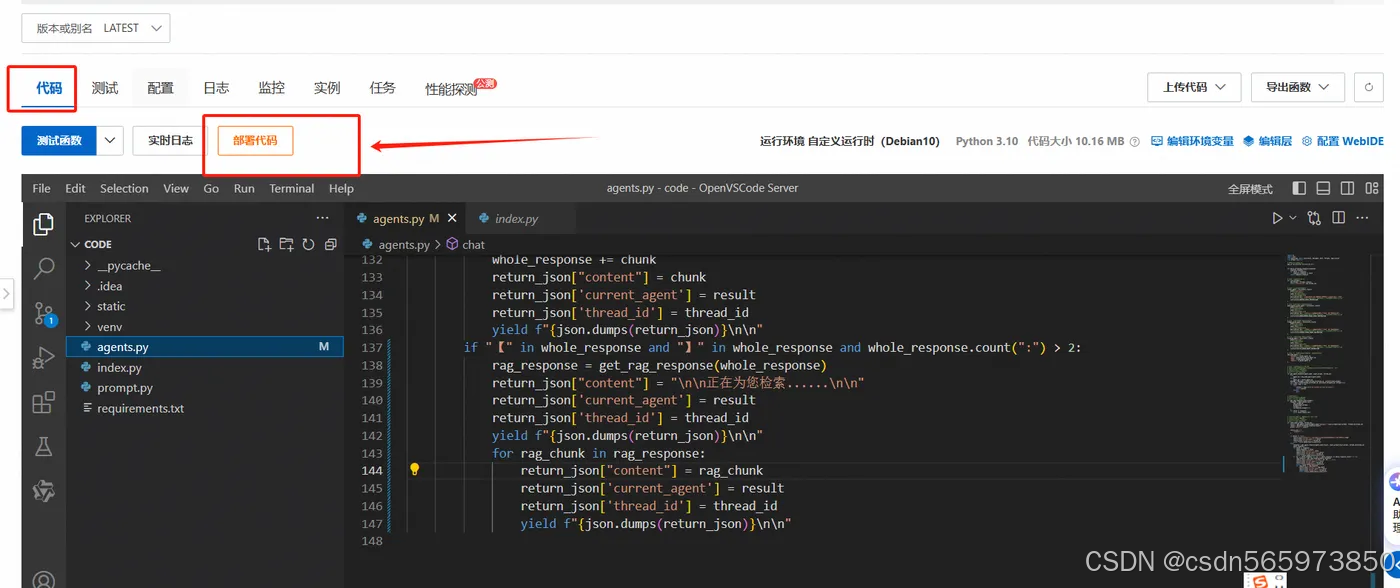
Task: Customize editor layout icon in title bar
Action: (1372, 188)
